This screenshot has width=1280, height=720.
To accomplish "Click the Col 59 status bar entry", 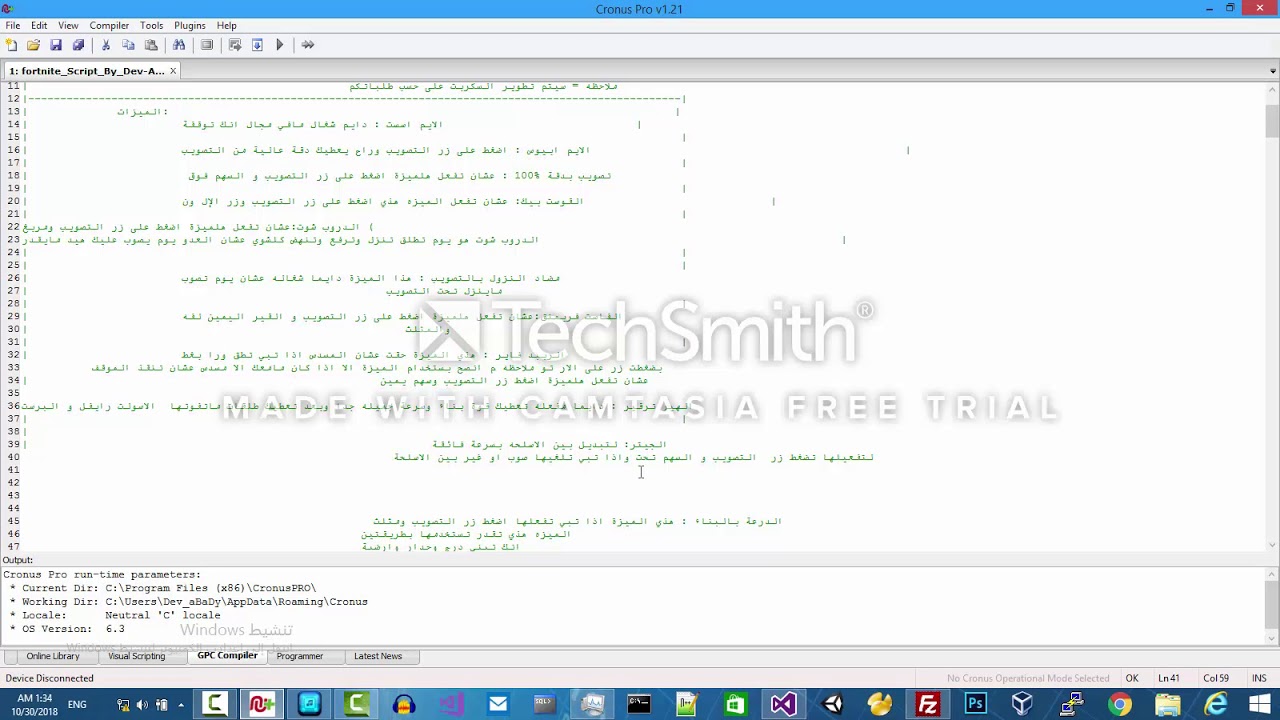I will [x=1216, y=678].
